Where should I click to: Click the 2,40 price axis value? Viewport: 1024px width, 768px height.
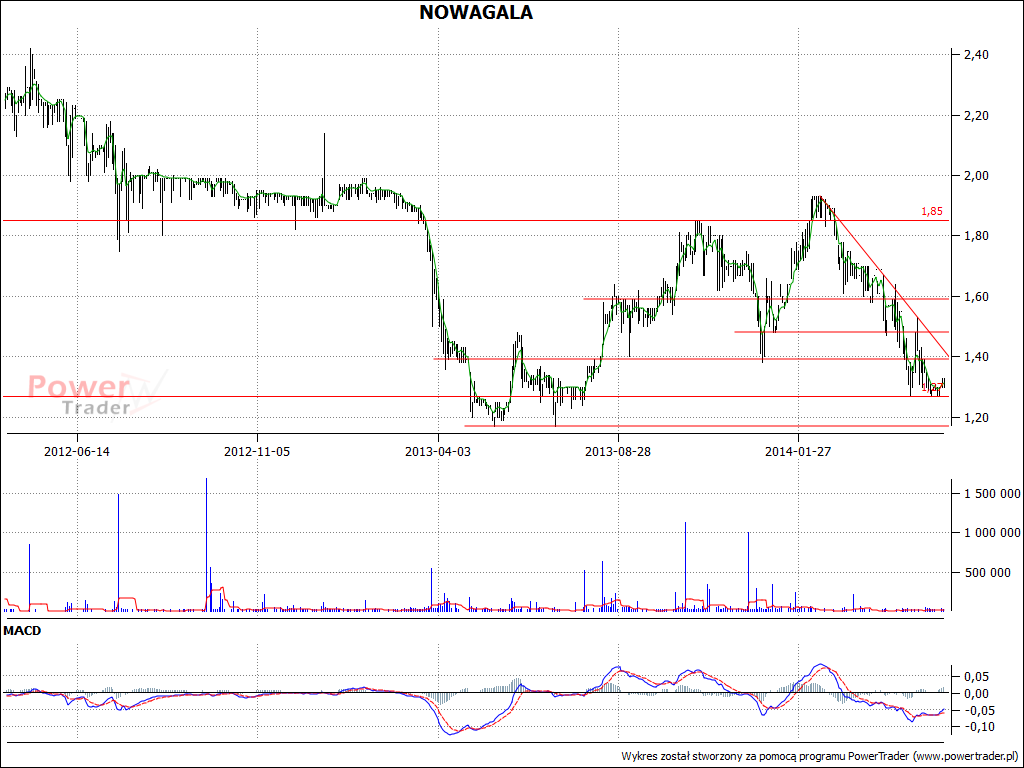[x=976, y=55]
